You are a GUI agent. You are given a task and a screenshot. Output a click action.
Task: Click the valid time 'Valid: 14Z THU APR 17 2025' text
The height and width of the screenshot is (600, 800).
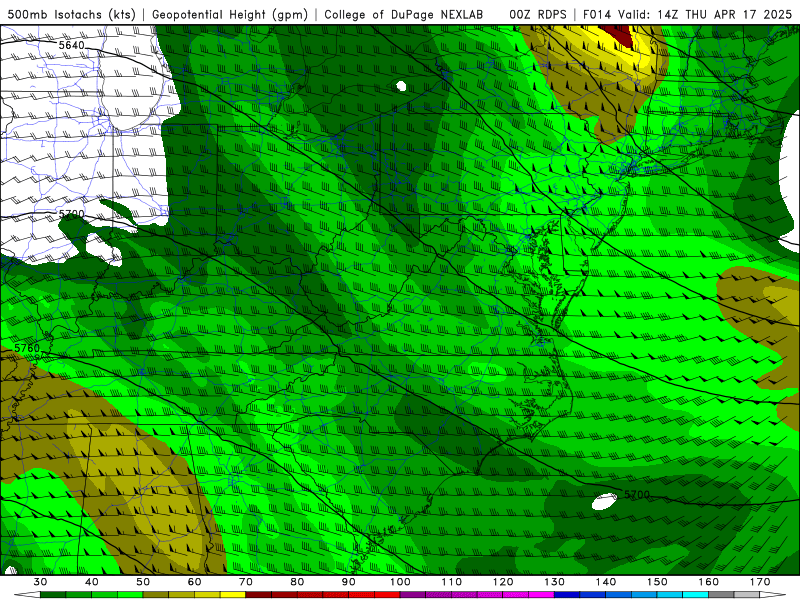(705, 14)
